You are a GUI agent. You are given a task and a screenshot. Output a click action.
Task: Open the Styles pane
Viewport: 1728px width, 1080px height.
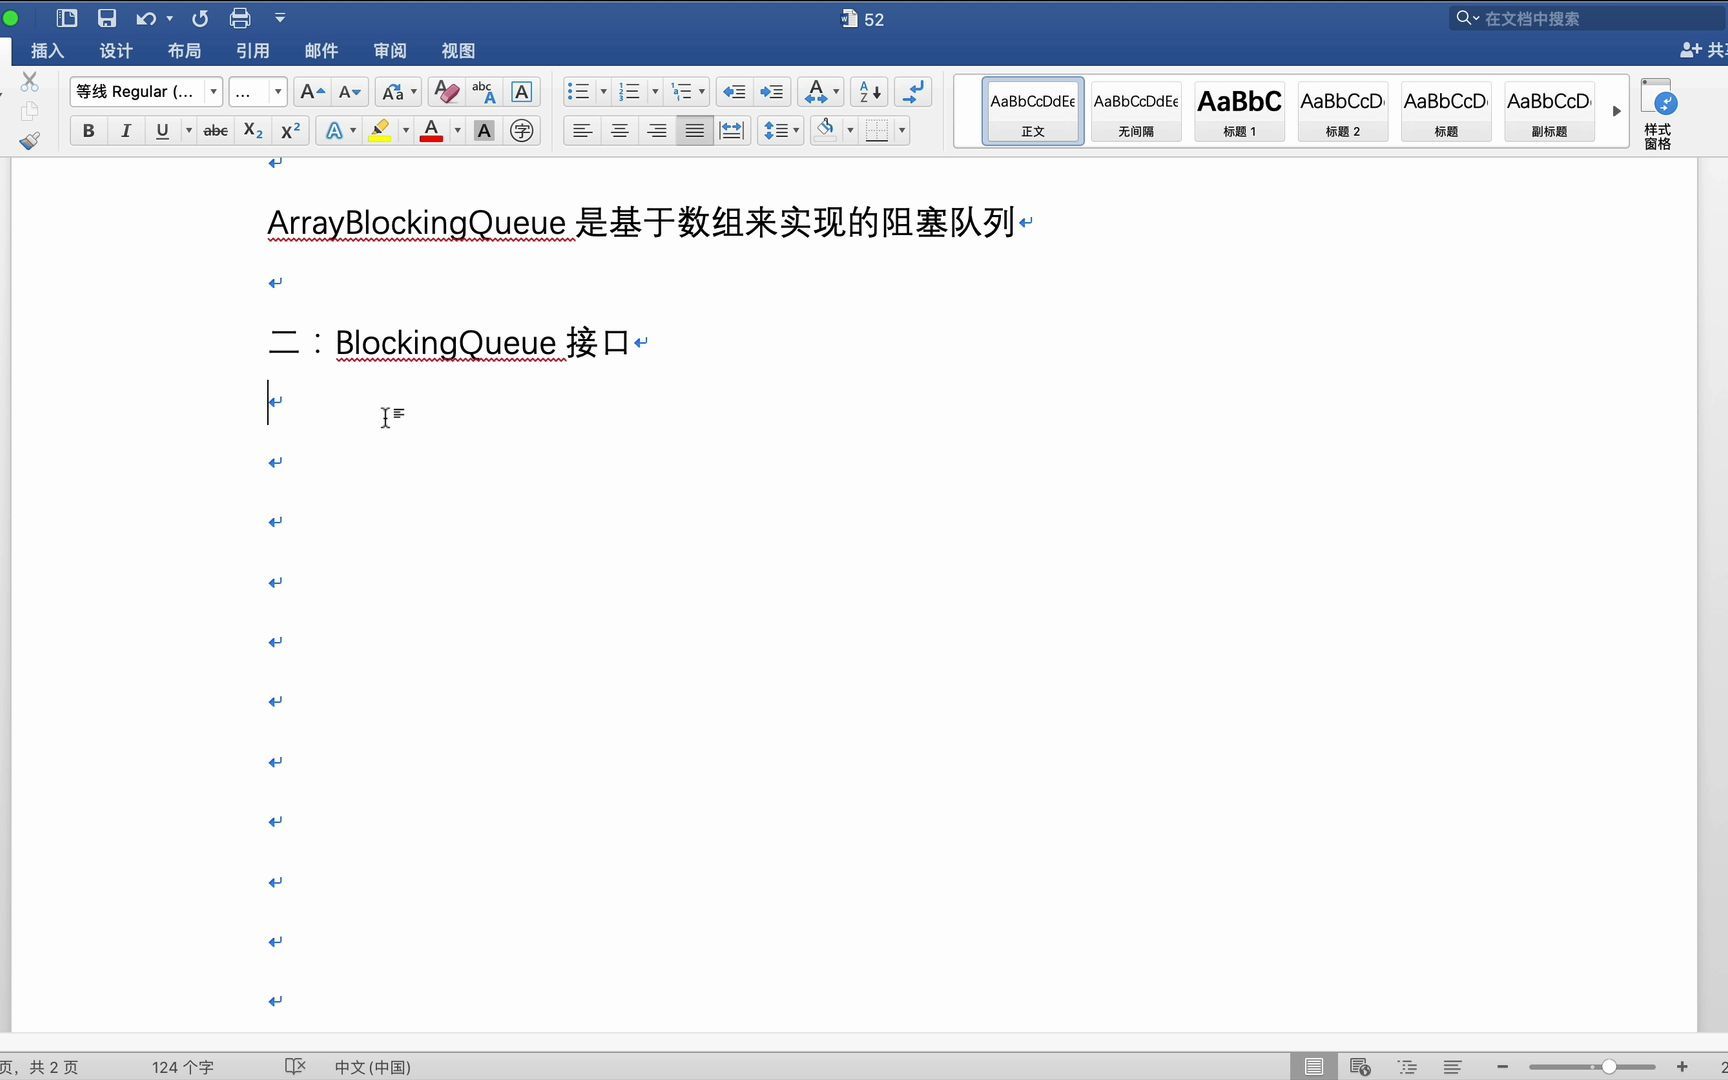point(1658,114)
